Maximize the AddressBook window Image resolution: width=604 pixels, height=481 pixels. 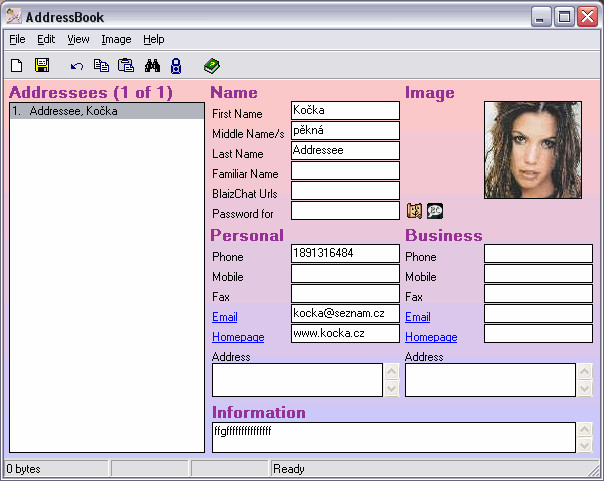pos(564,17)
